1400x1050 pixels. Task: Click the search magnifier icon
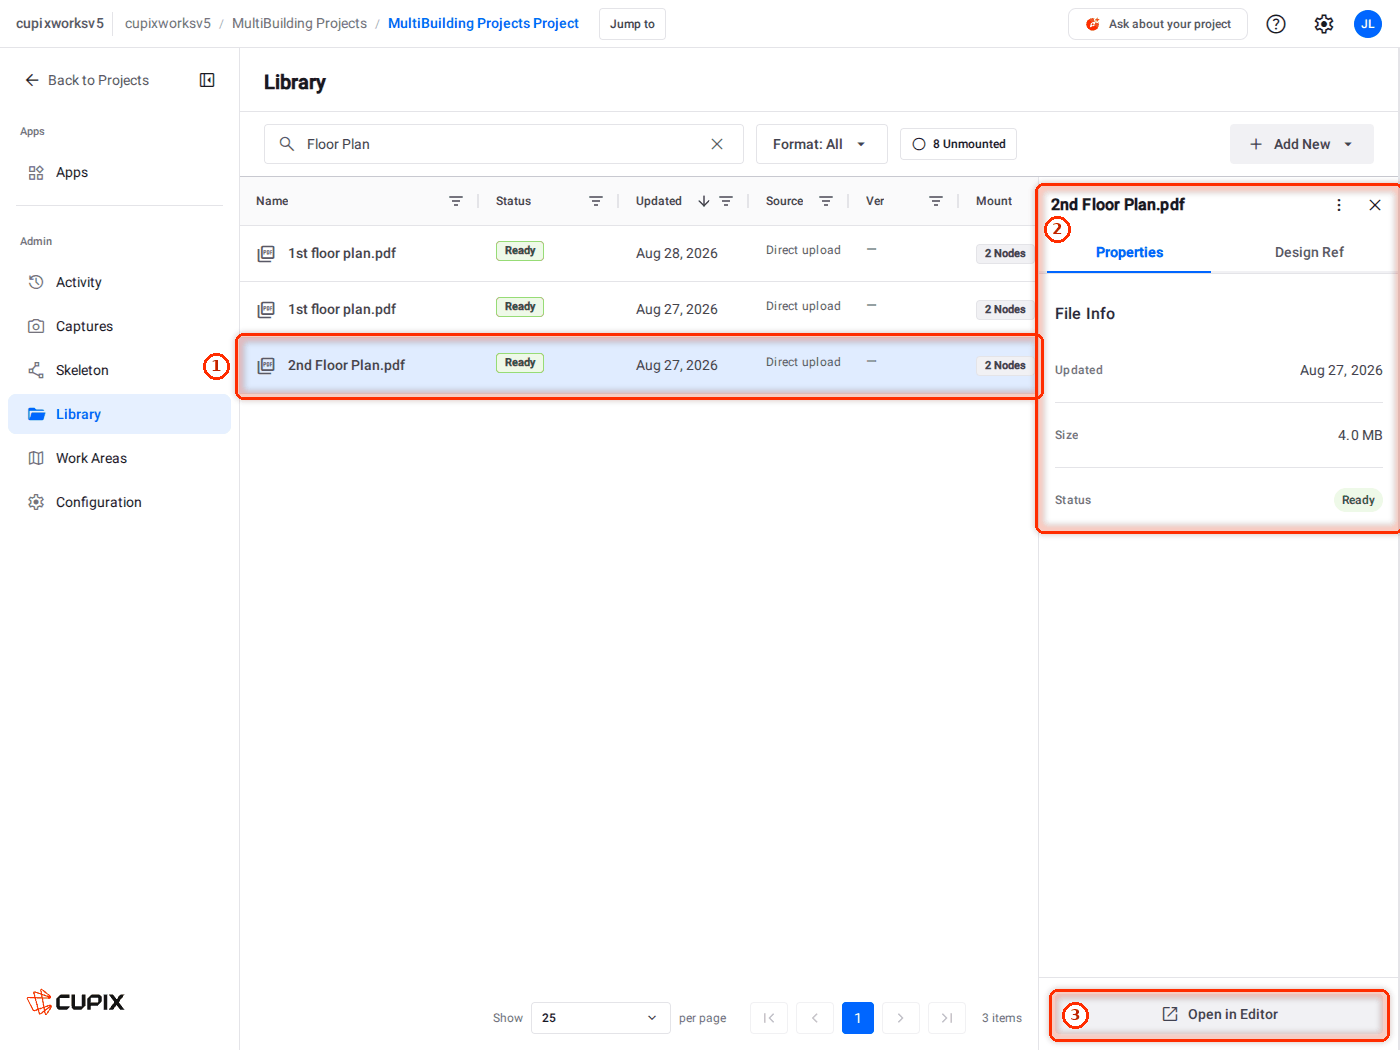(x=287, y=144)
